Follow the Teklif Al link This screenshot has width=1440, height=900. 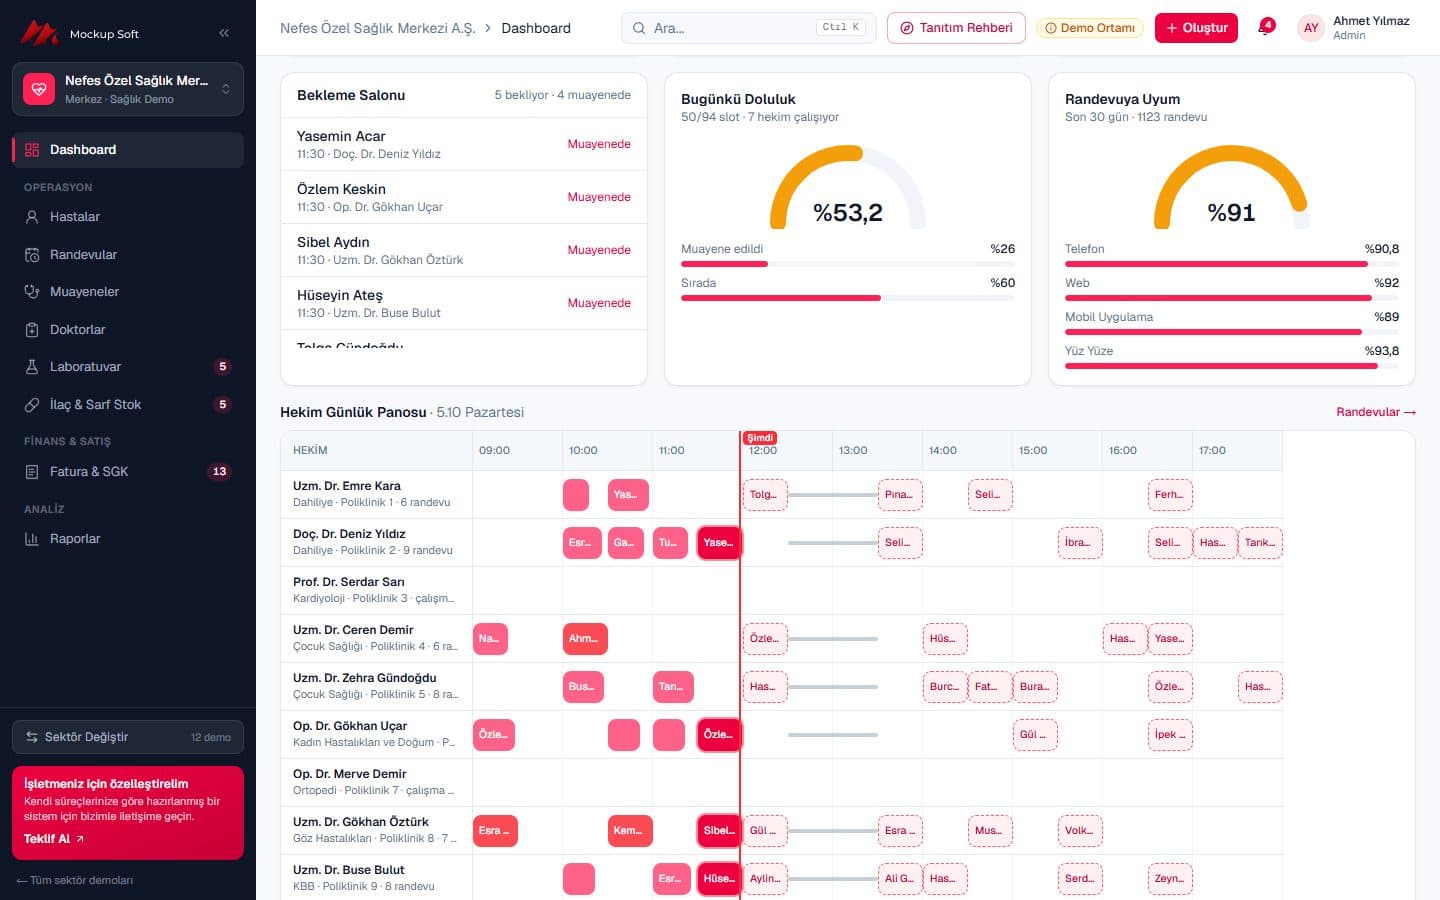coord(54,839)
